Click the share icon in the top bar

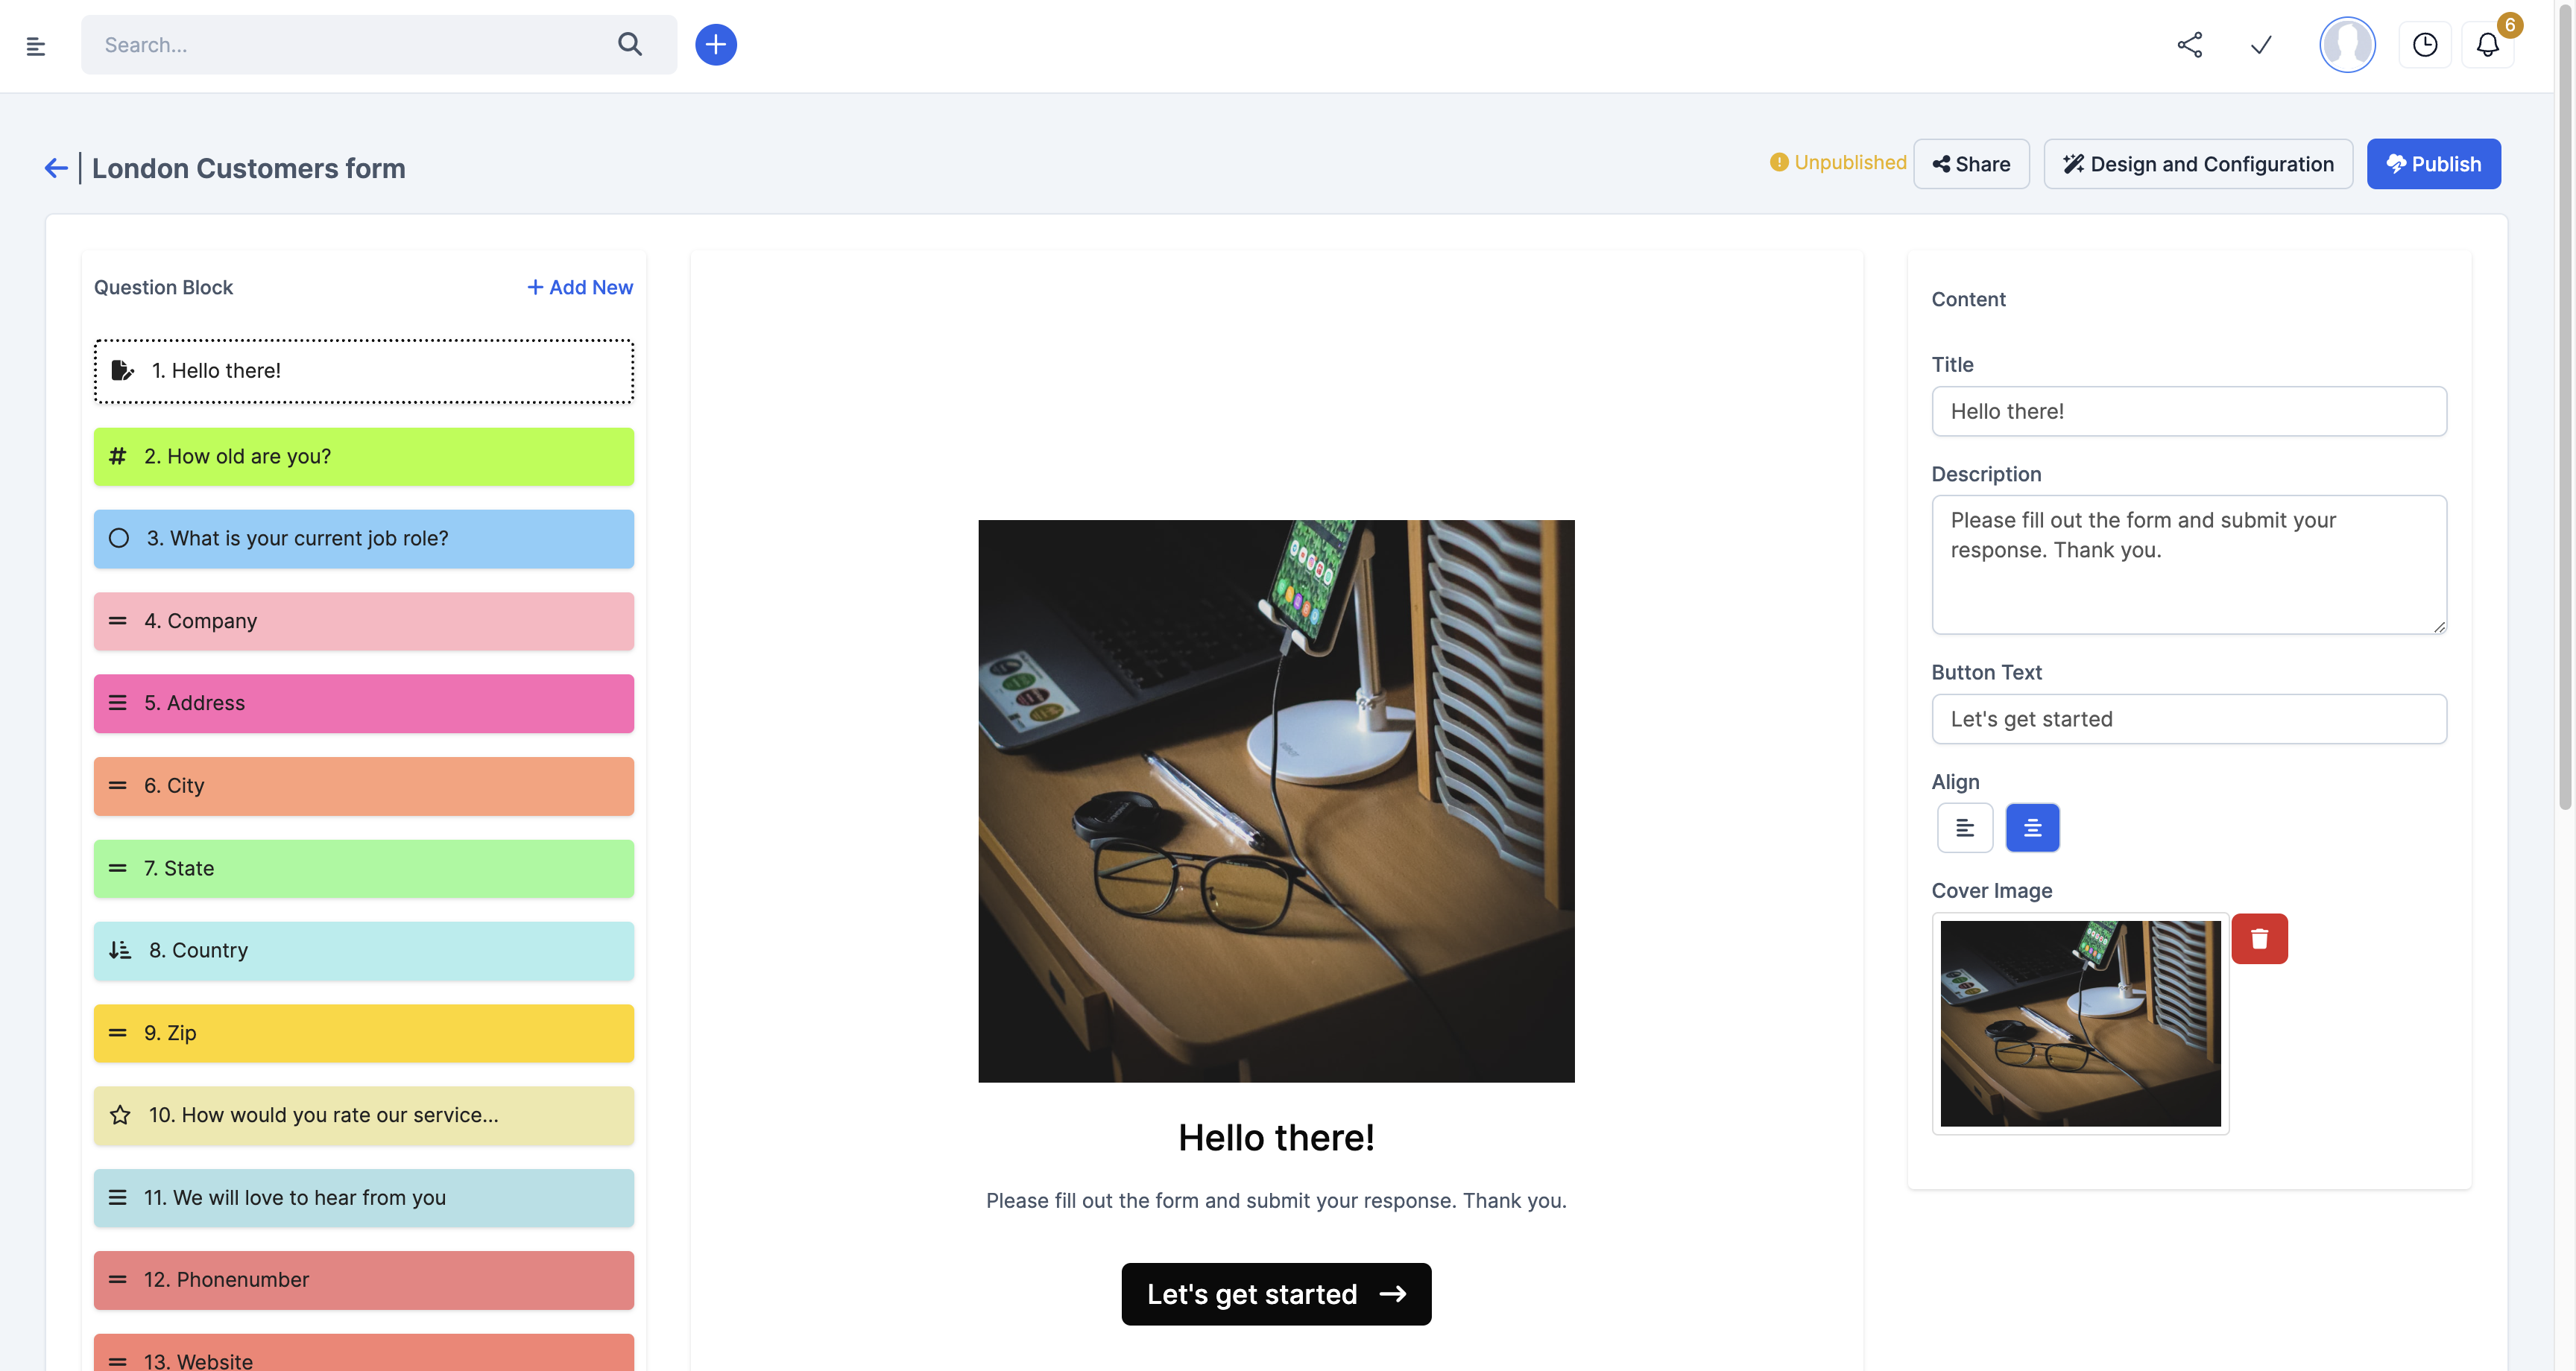pos(2189,45)
